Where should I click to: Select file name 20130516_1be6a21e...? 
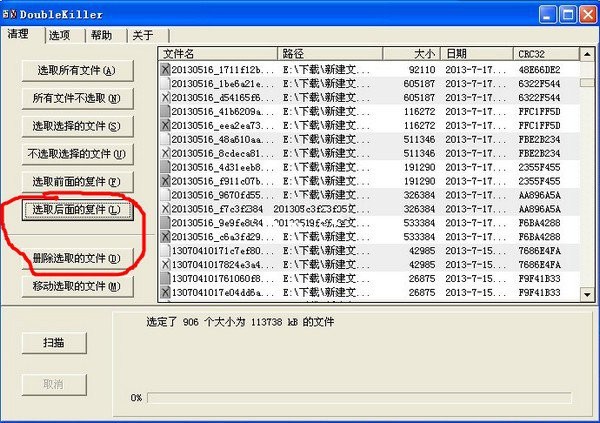(223, 83)
